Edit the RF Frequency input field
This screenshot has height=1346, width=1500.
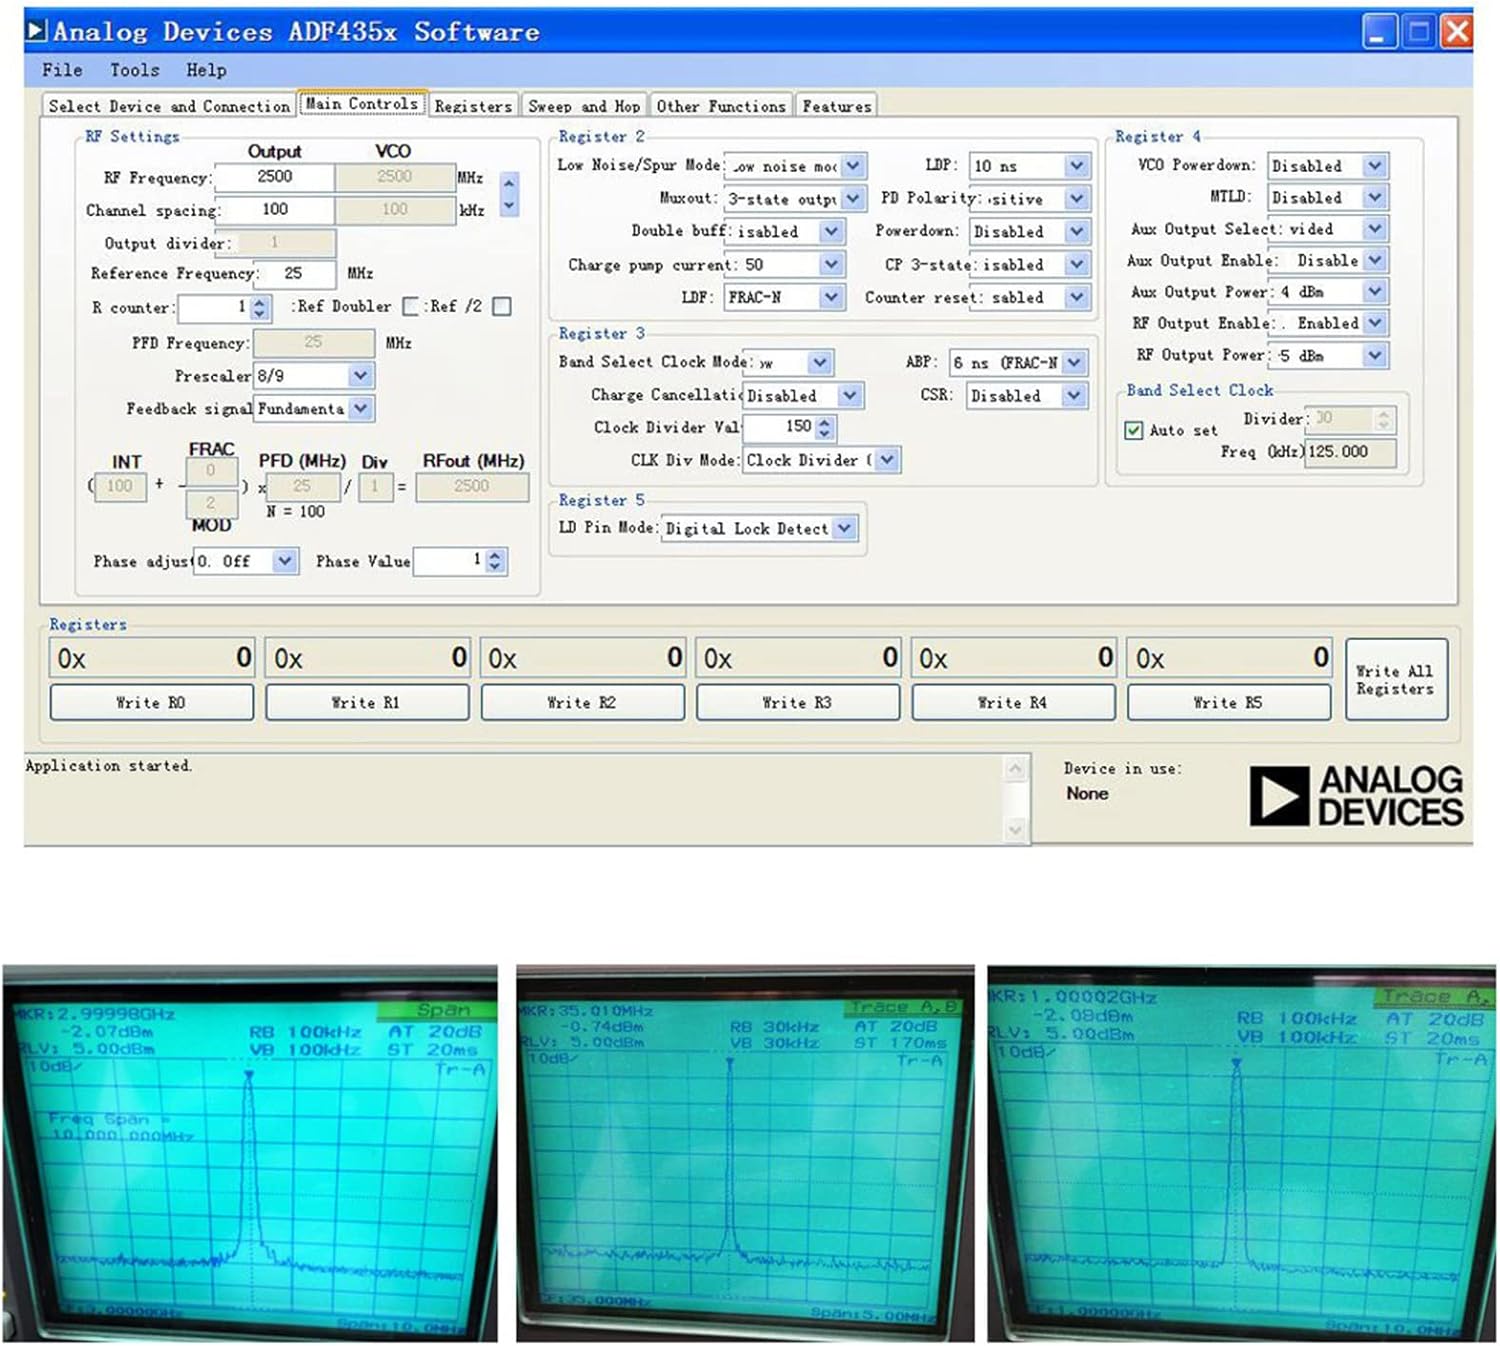click(x=275, y=177)
